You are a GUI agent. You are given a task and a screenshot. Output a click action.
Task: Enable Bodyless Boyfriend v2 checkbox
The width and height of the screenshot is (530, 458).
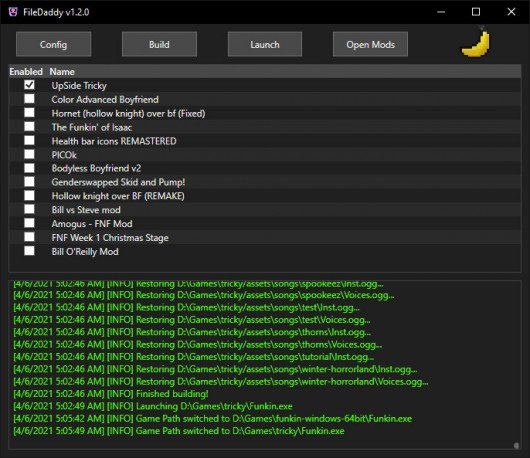(29, 168)
